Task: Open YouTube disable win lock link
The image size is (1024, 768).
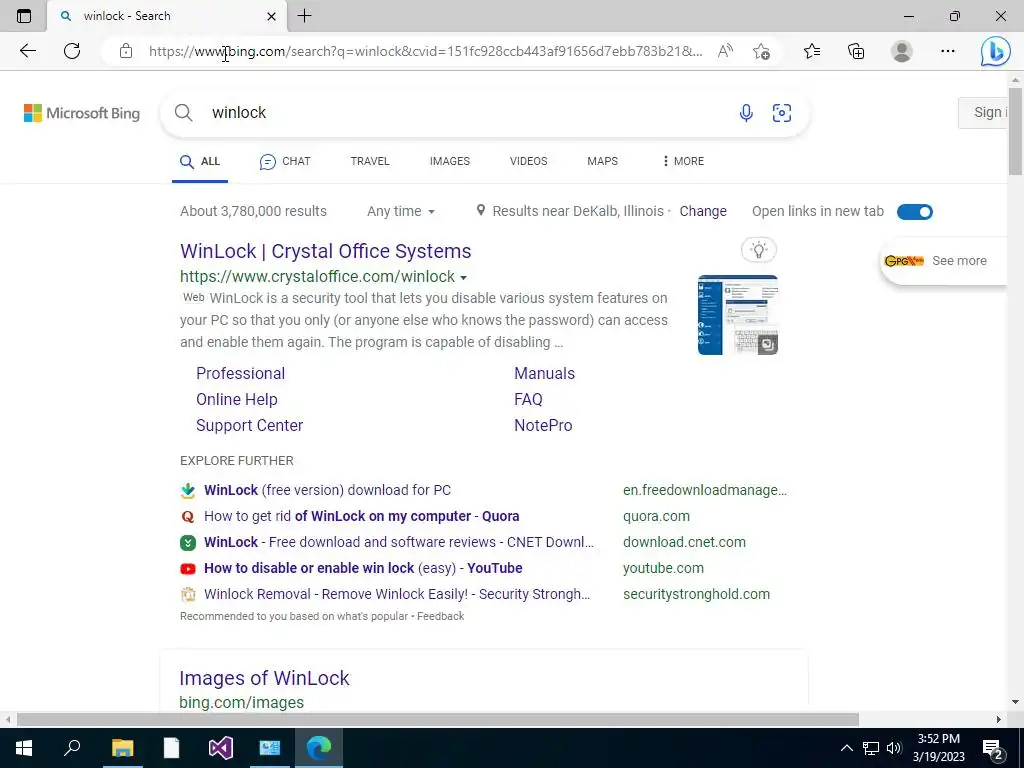Action: (x=362, y=568)
